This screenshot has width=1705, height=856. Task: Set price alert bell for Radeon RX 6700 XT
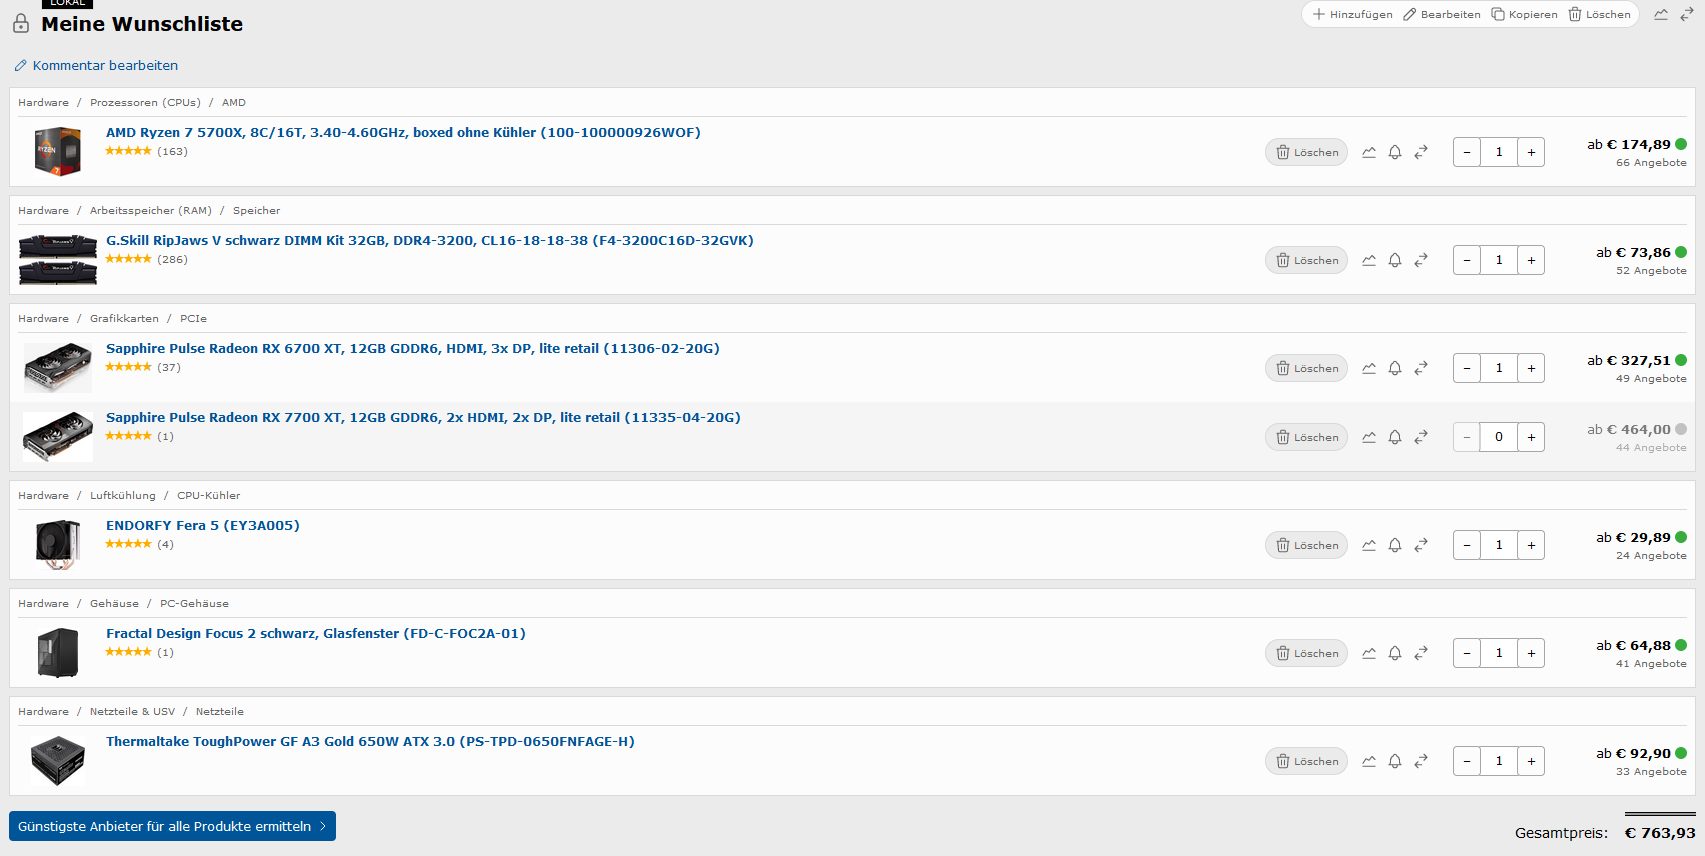click(1395, 368)
